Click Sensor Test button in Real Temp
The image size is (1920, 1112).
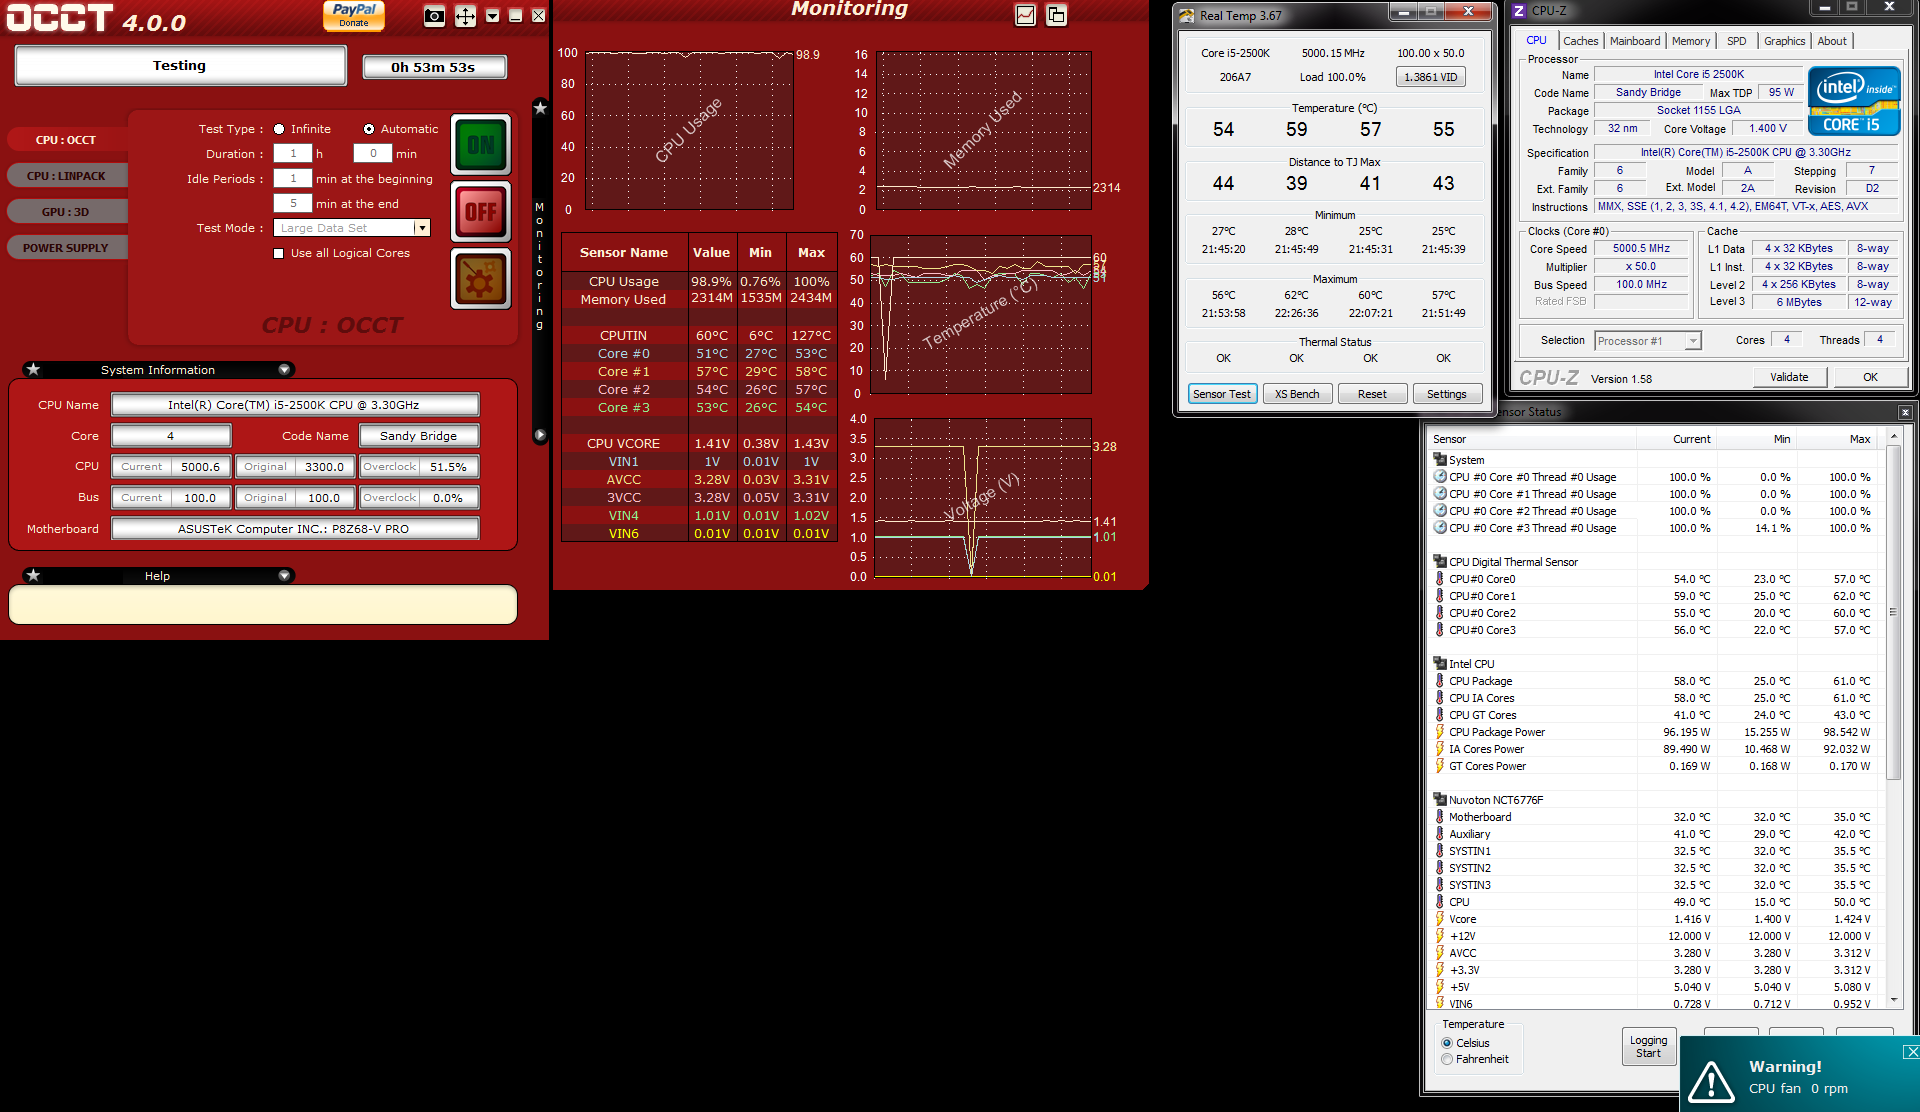click(x=1222, y=394)
